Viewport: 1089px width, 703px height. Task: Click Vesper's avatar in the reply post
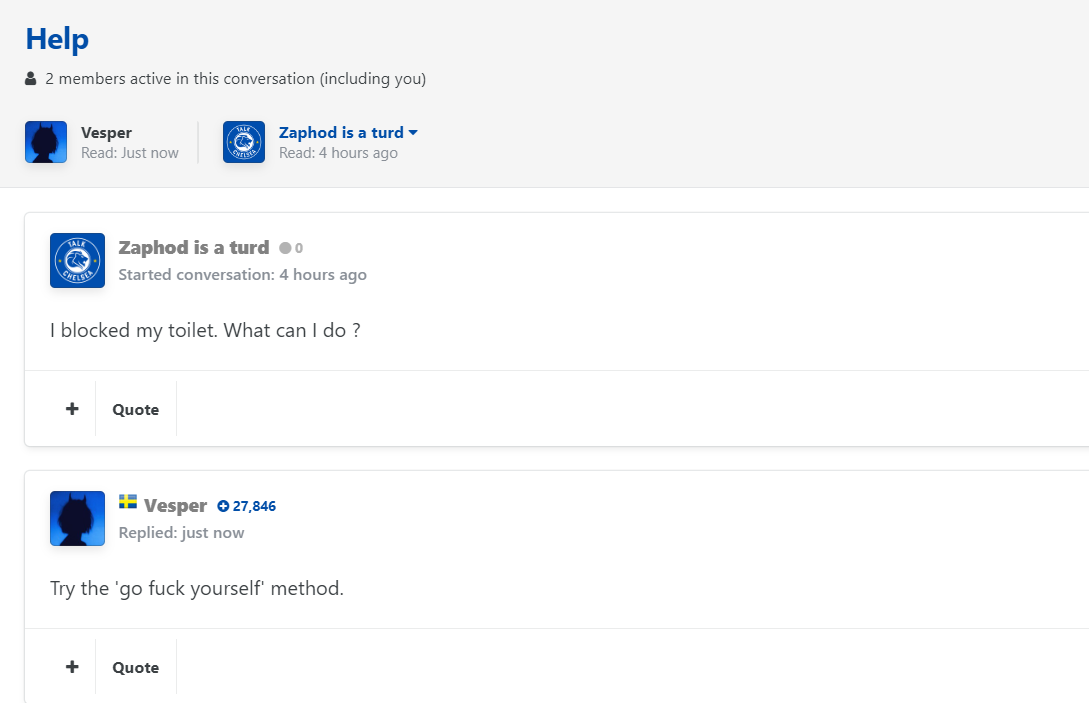(x=77, y=518)
